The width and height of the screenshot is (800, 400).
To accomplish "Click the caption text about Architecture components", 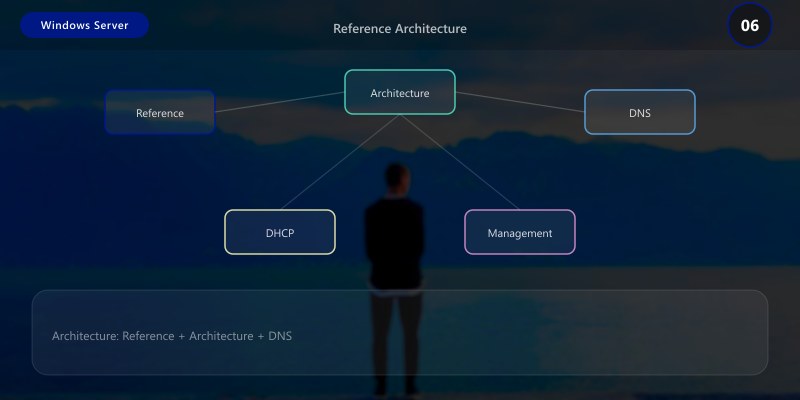I will click(172, 336).
